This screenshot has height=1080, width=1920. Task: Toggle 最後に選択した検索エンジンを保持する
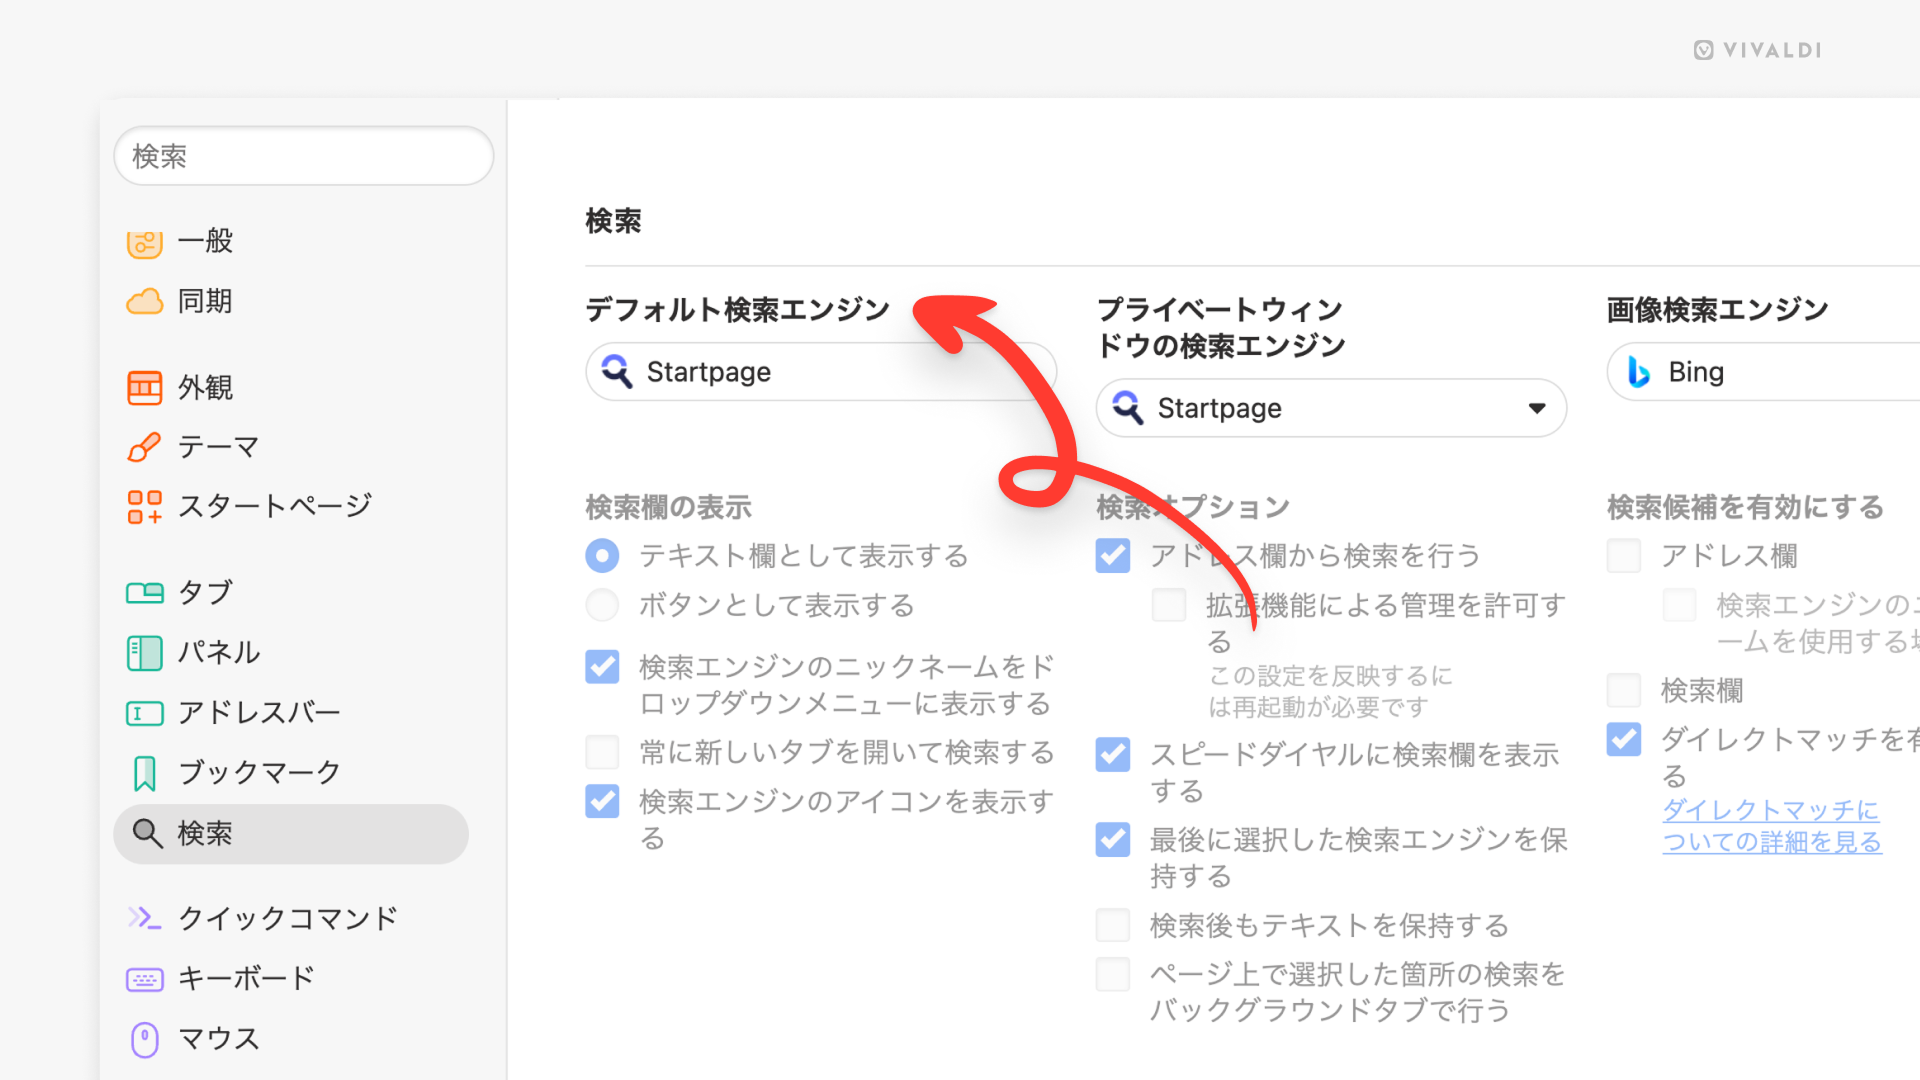click(x=1113, y=839)
